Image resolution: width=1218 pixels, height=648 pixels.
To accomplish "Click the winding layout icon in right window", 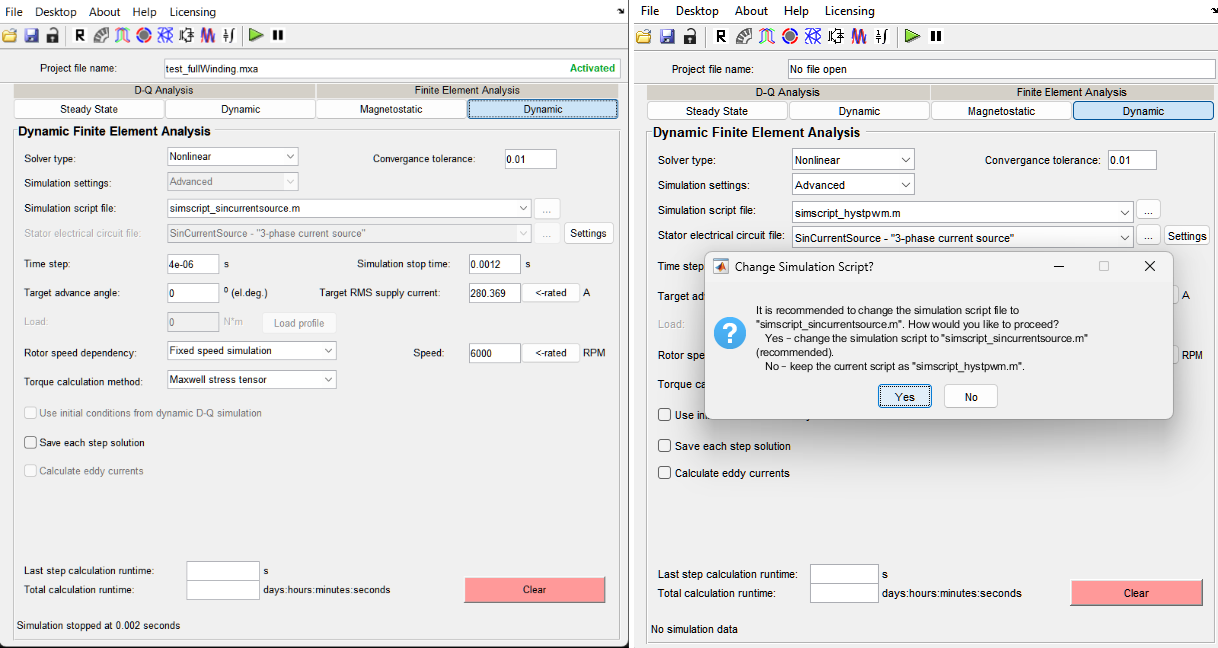I will point(767,36).
